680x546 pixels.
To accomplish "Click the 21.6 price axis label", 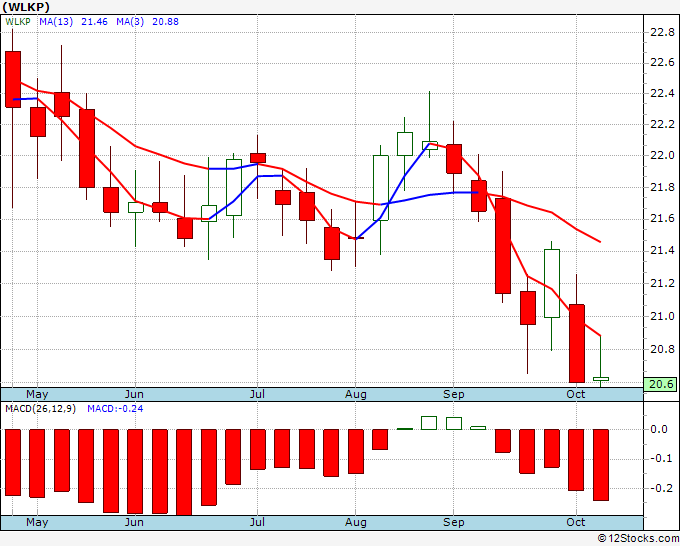I will pyautogui.click(x=662, y=219).
